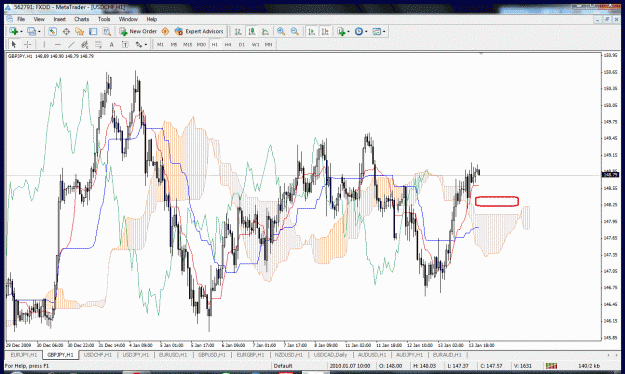The width and height of the screenshot is (625, 374).
Task: Select the text 'A' tool
Action: click(x=112, y=44)
